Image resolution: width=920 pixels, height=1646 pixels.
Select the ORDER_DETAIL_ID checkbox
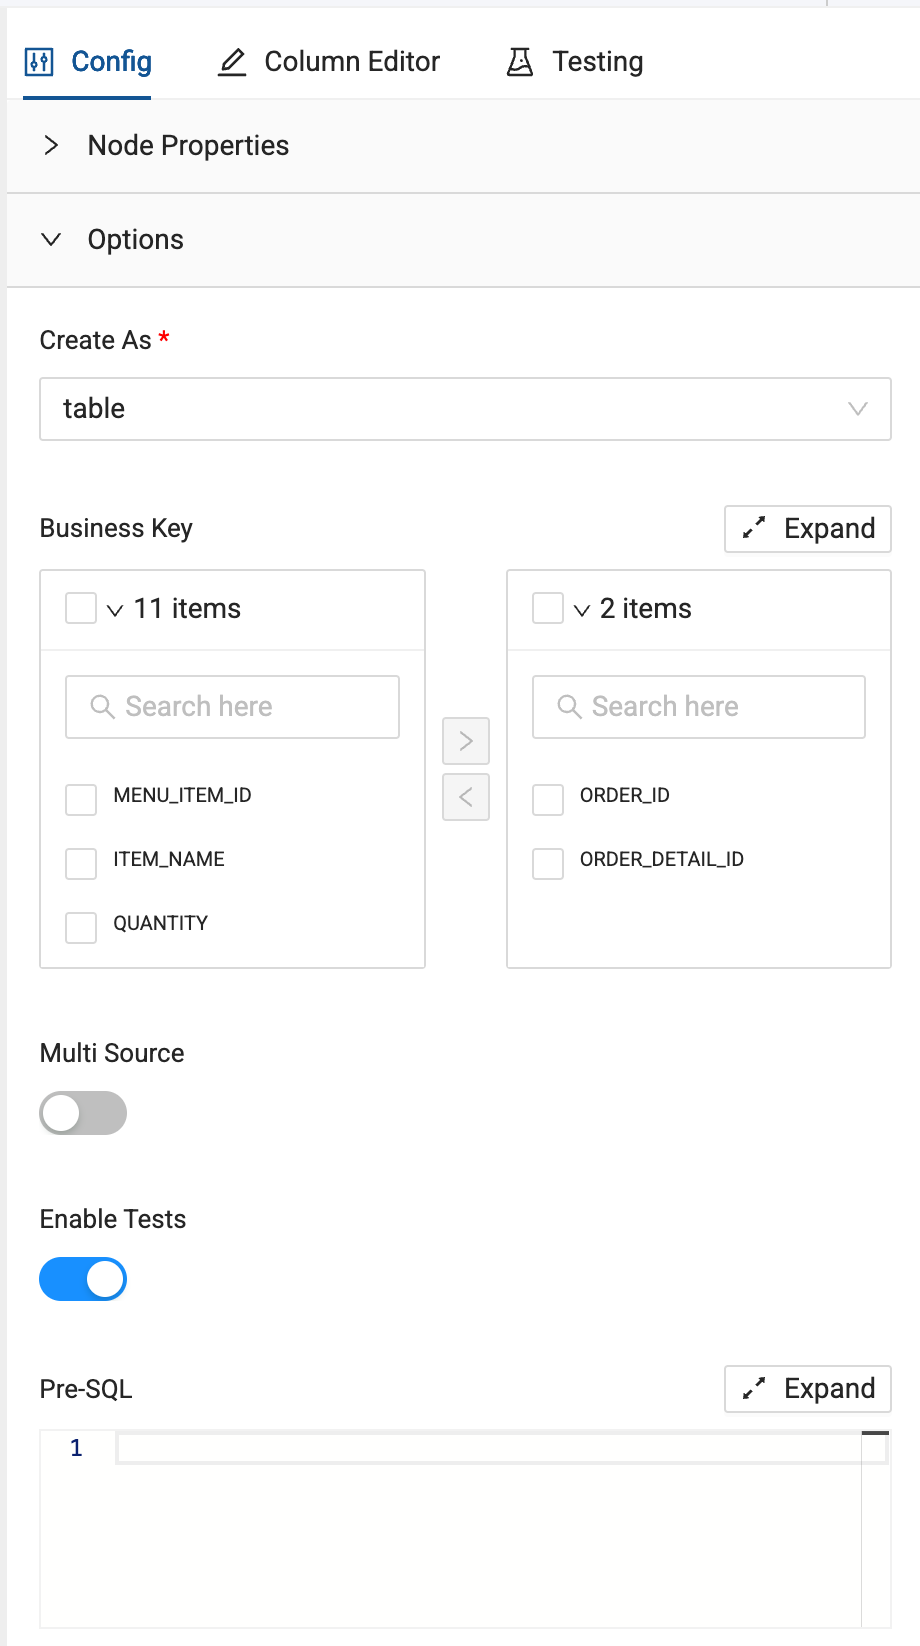(x=548, y=863)
